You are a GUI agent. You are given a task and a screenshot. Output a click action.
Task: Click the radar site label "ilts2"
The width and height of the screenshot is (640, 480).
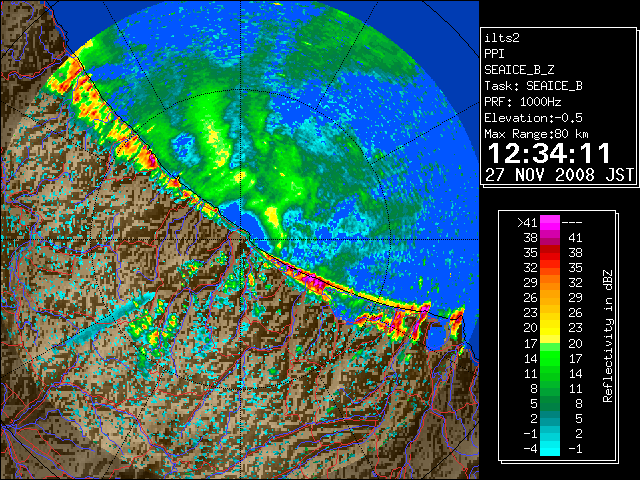pos(502,38)
